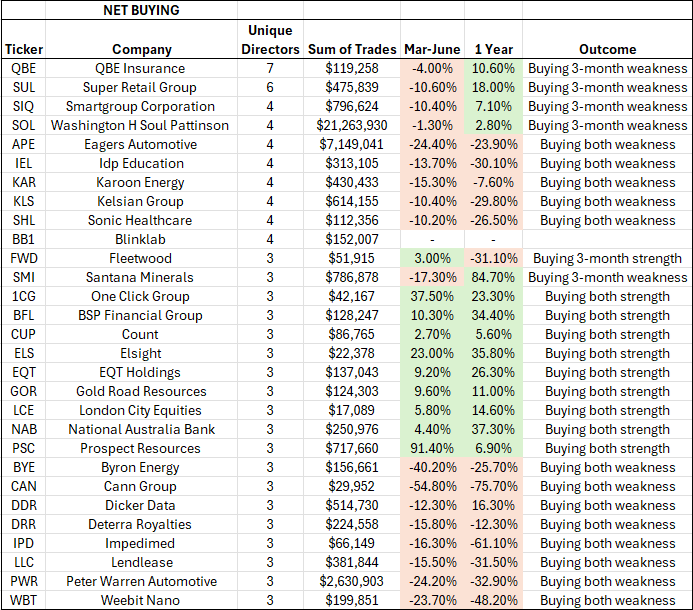The width and height of the screenshot is (693, 610).
Task: Click Super Retail Group's unique directors count
Action: 271,87
